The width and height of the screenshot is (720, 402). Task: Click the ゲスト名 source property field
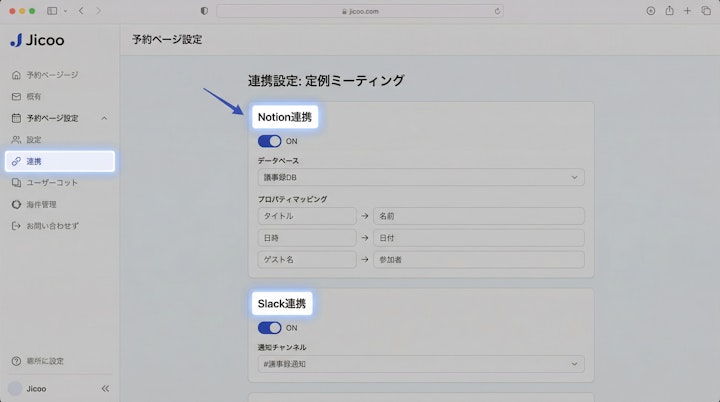coord(307,260)
